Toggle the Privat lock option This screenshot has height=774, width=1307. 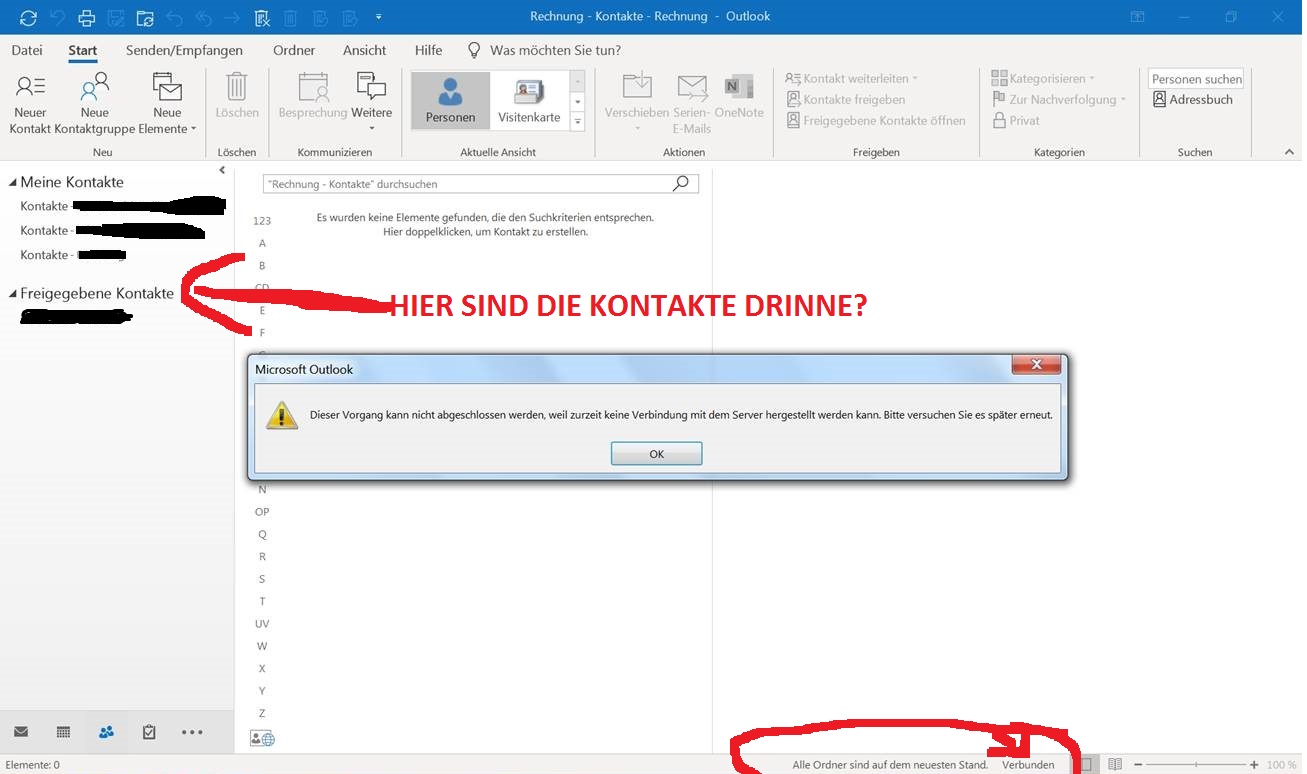pyautogui.click(x=1016, y=120)
